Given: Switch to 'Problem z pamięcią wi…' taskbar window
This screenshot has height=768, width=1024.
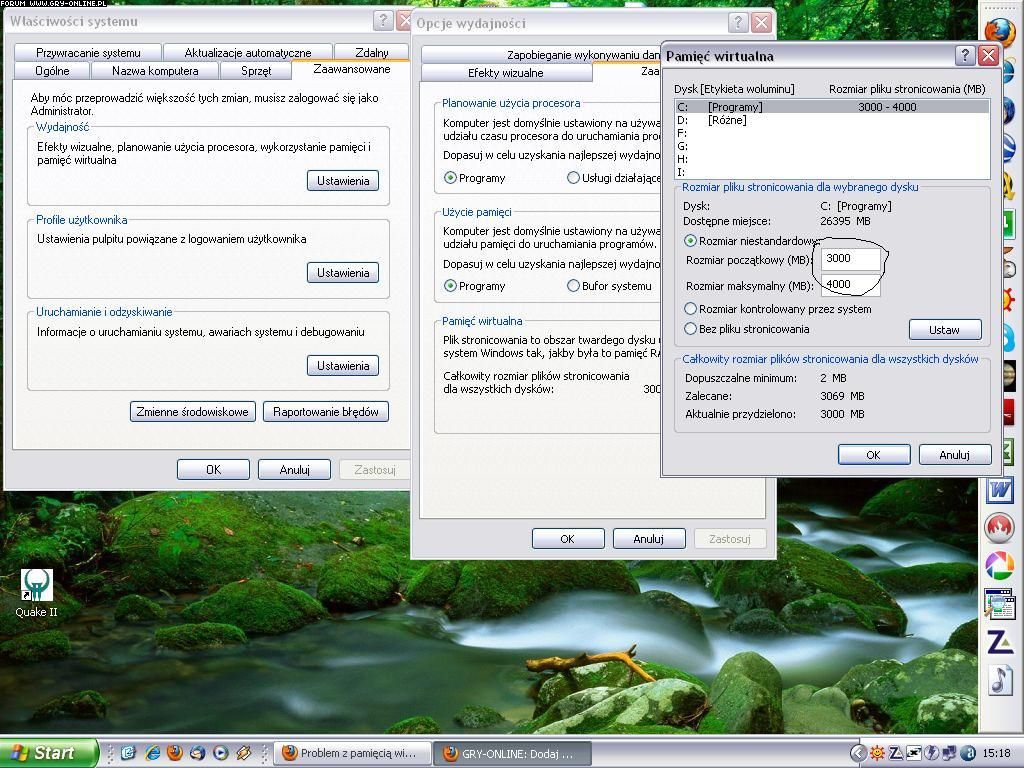Looking at the screenshot, I should point(353,753).
